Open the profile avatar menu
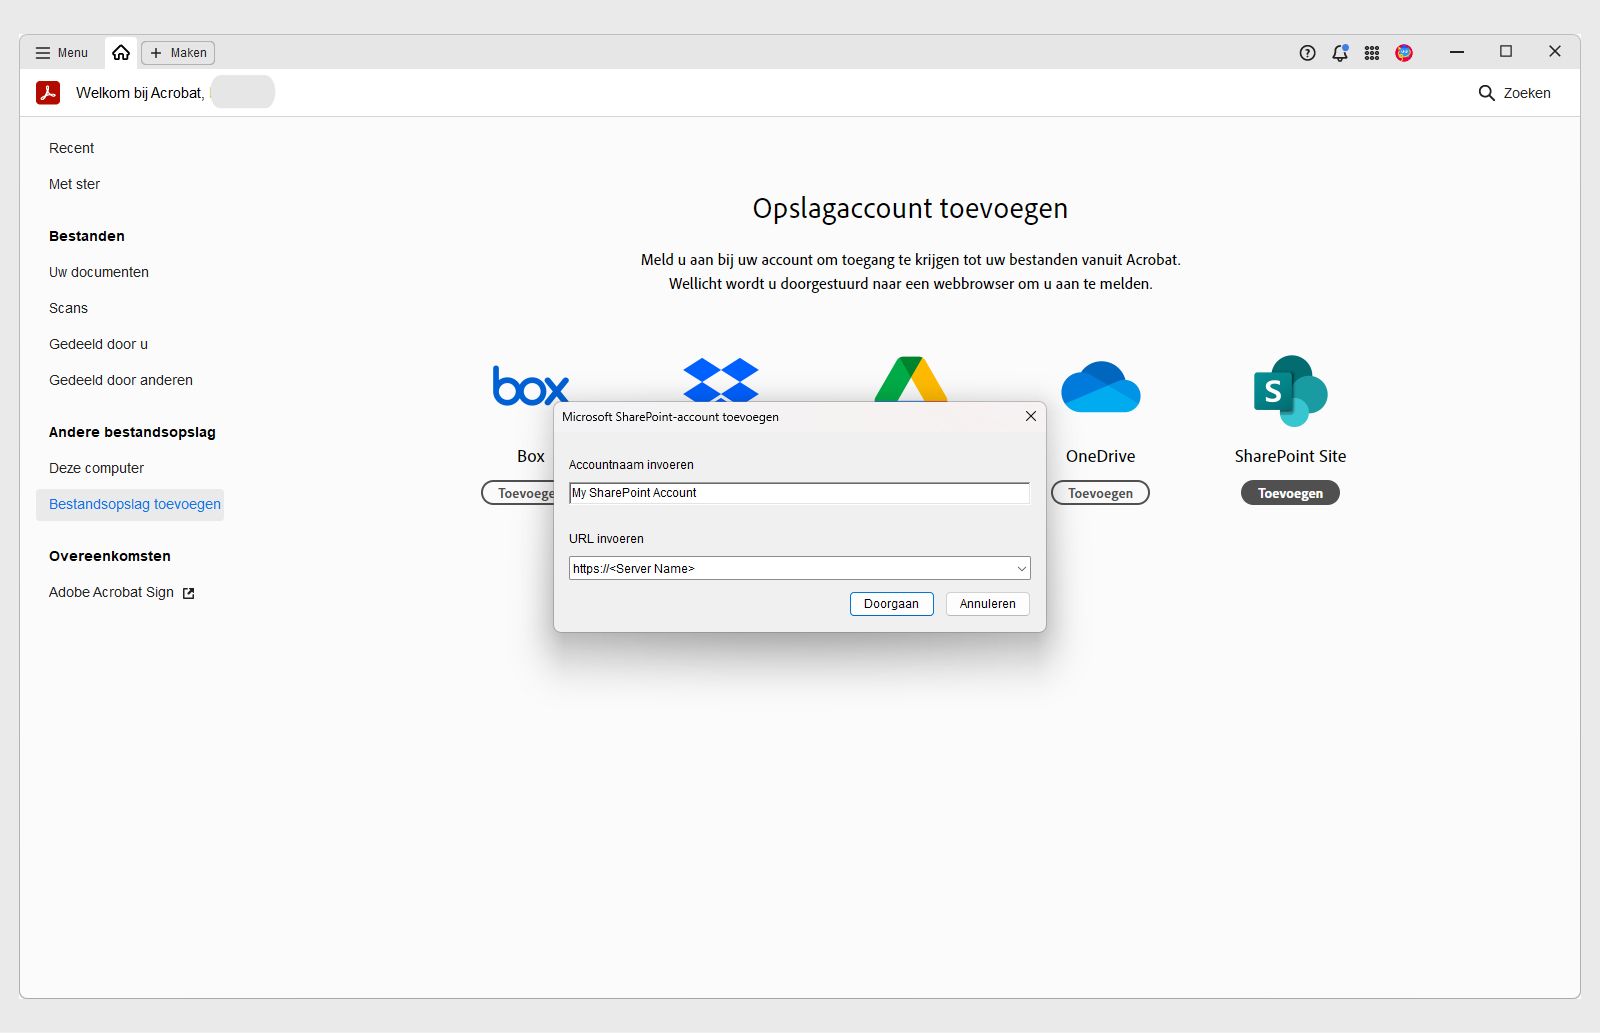Viewport: 1600px width, 1033px height. coord(1403,53)
